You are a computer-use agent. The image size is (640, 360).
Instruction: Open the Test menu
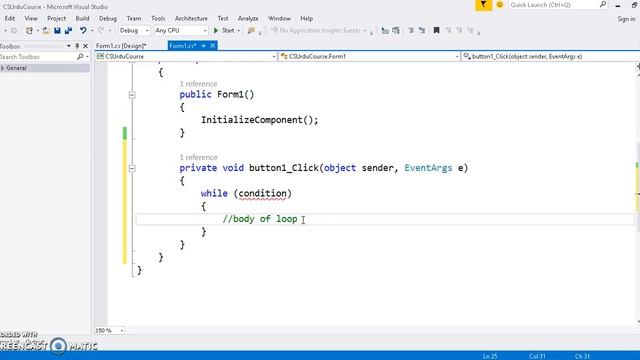point(223,18)
